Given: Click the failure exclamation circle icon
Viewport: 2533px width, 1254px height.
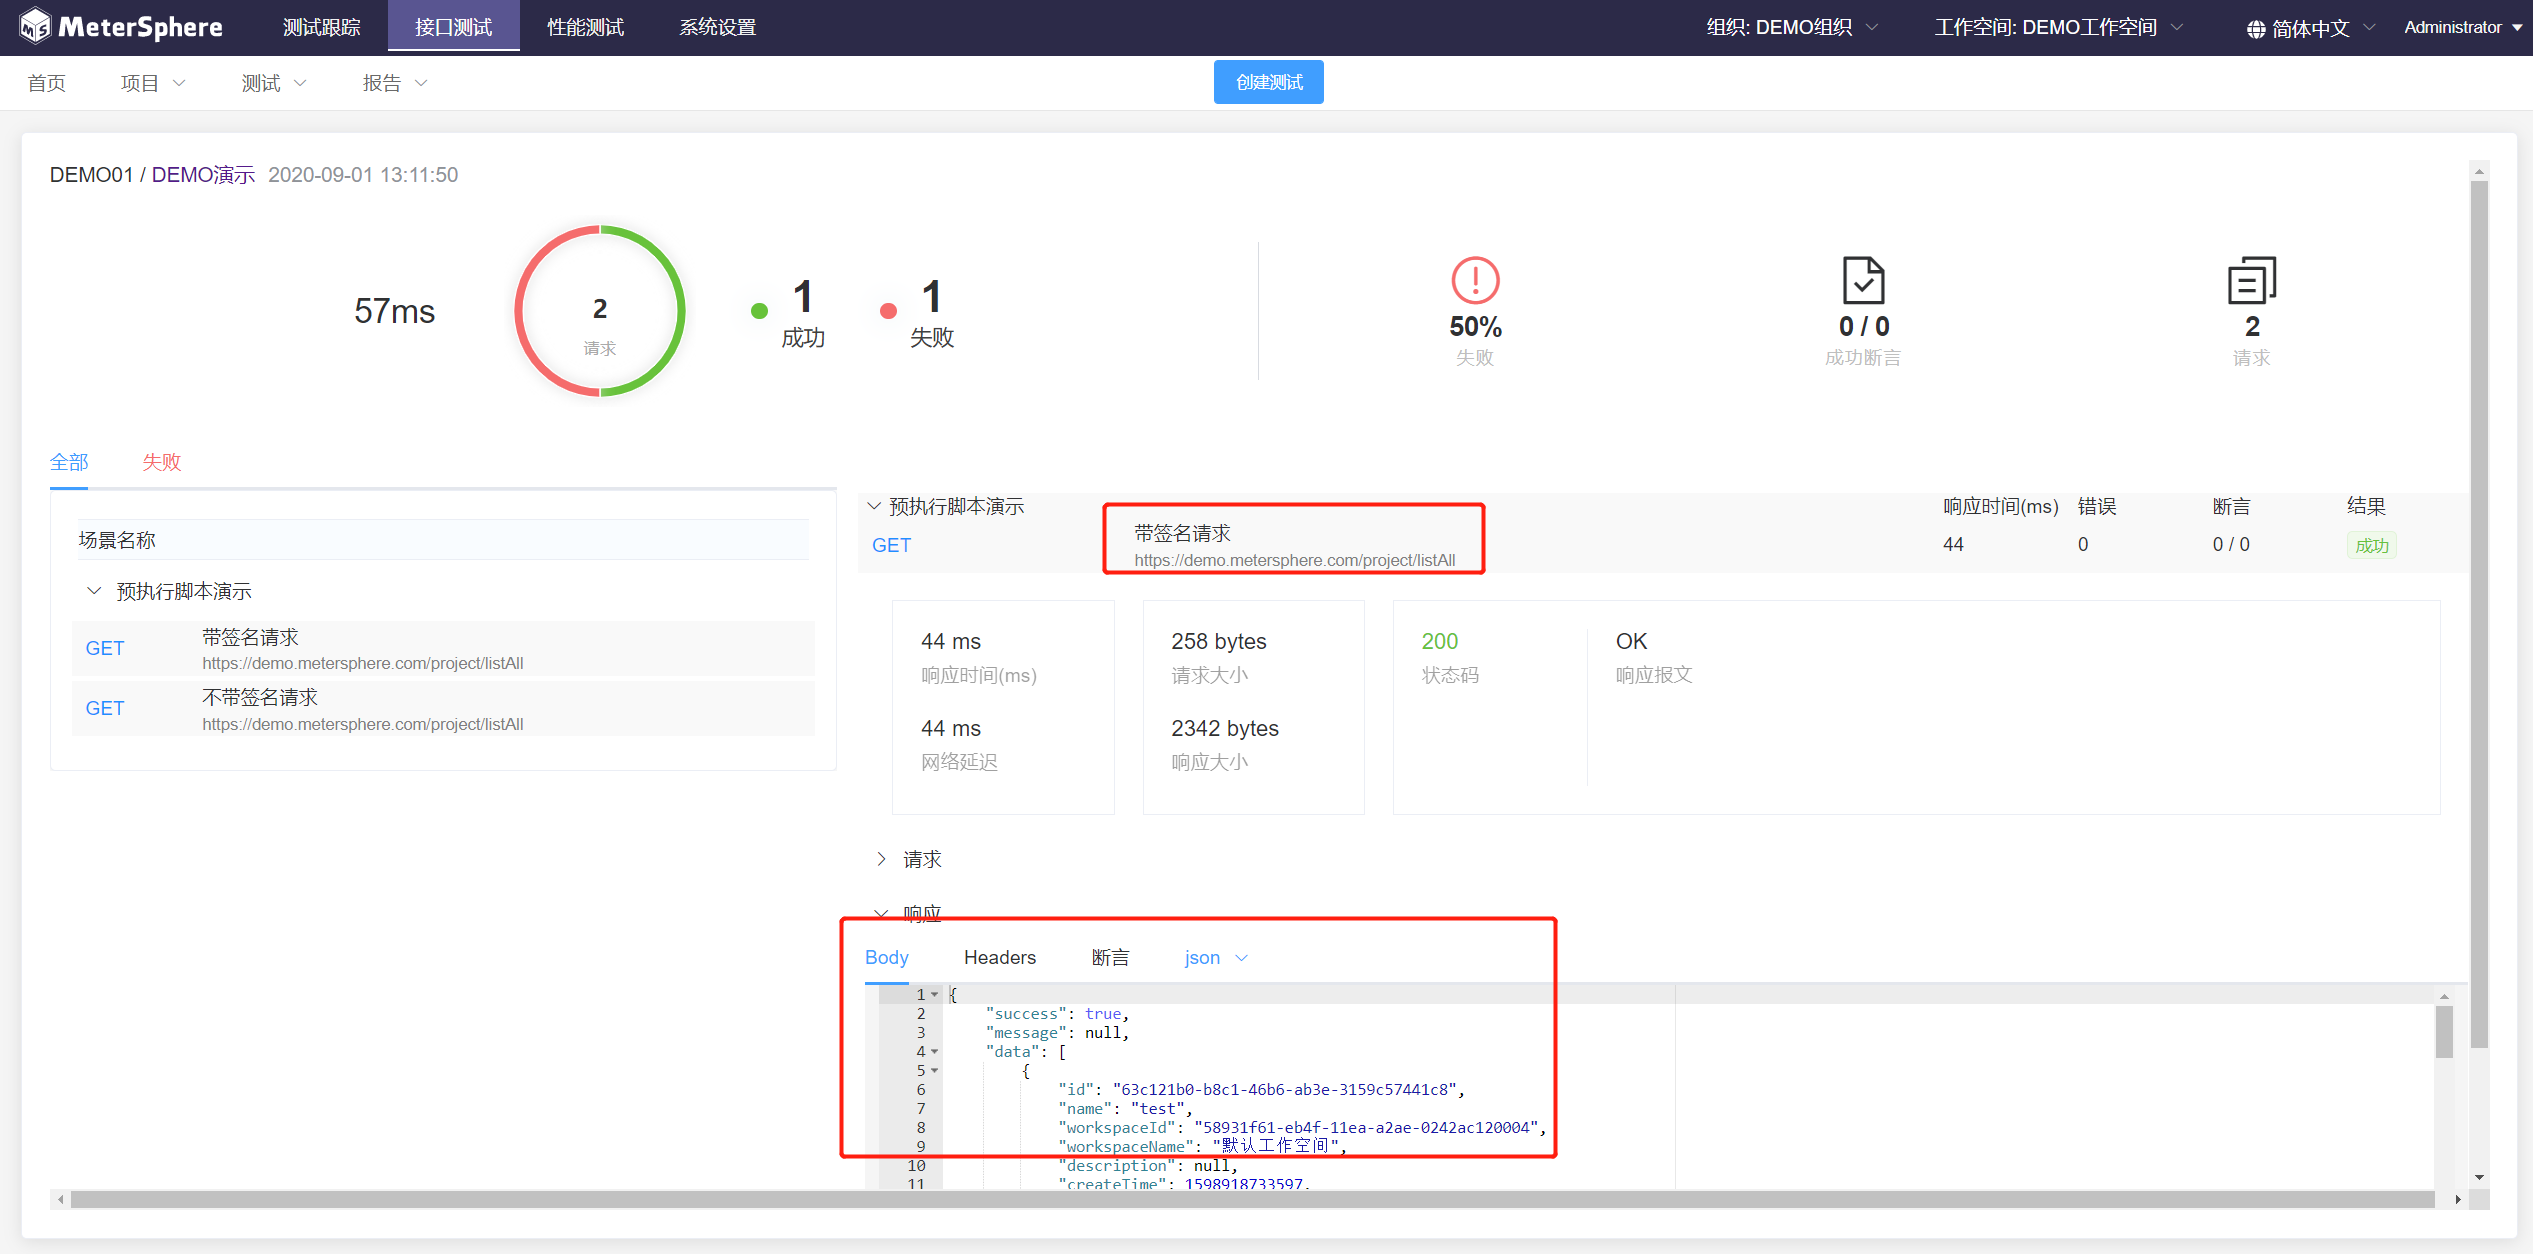Looking at the screenshot, I should (x=1475, y=281).
